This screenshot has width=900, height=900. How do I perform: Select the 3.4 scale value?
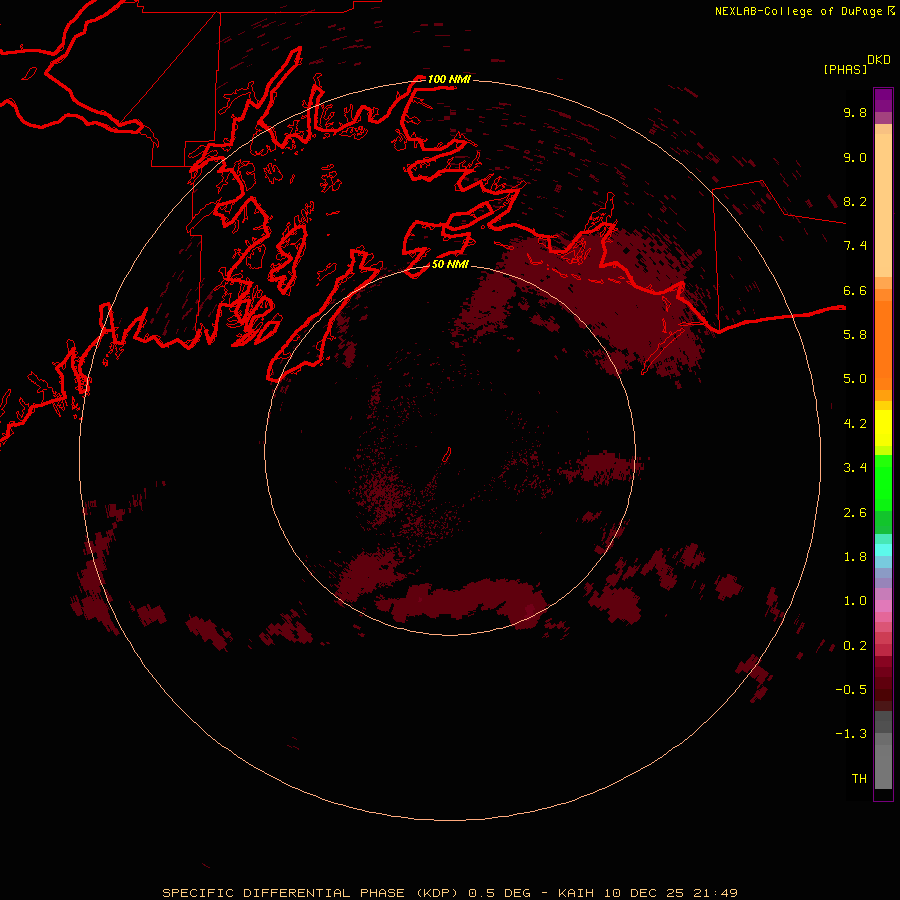855,468
